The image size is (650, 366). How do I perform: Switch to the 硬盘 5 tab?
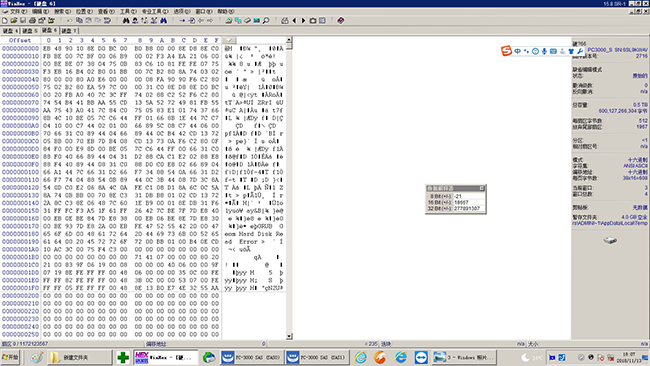(x=30, y=31)
